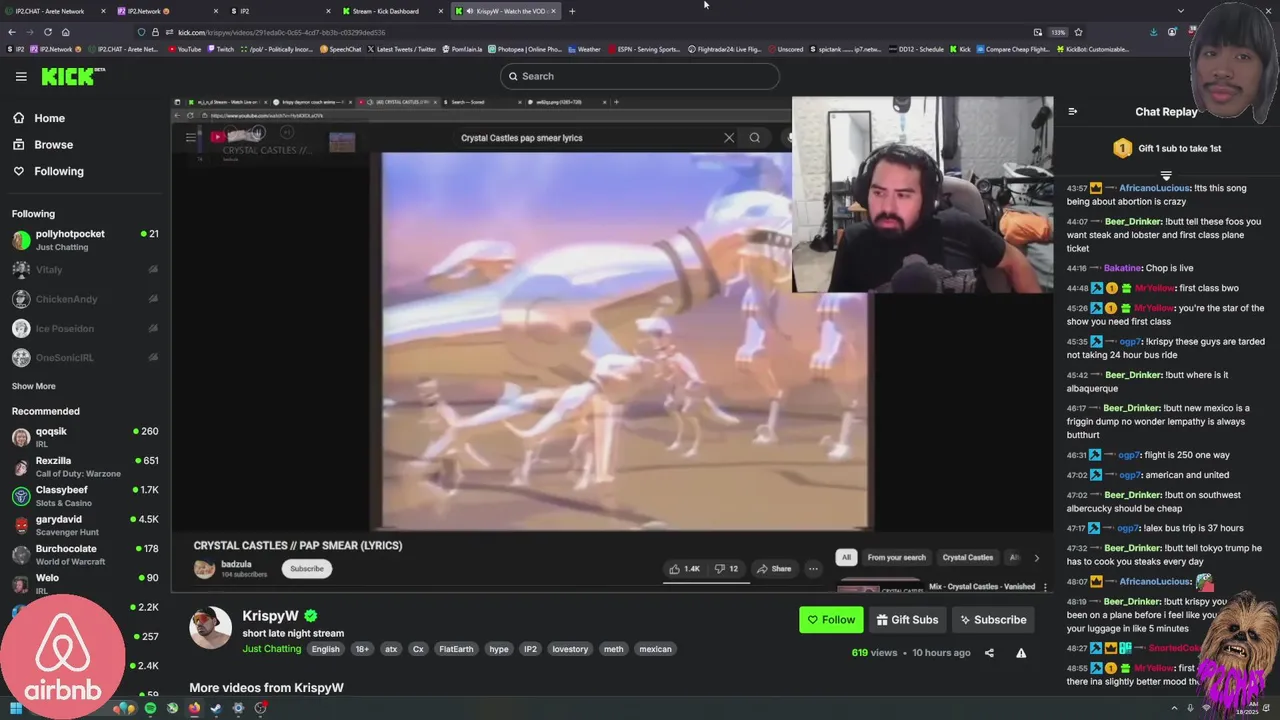Click the browser home icon
This screenshot has height=720, width=1280.
pos(64,32)
